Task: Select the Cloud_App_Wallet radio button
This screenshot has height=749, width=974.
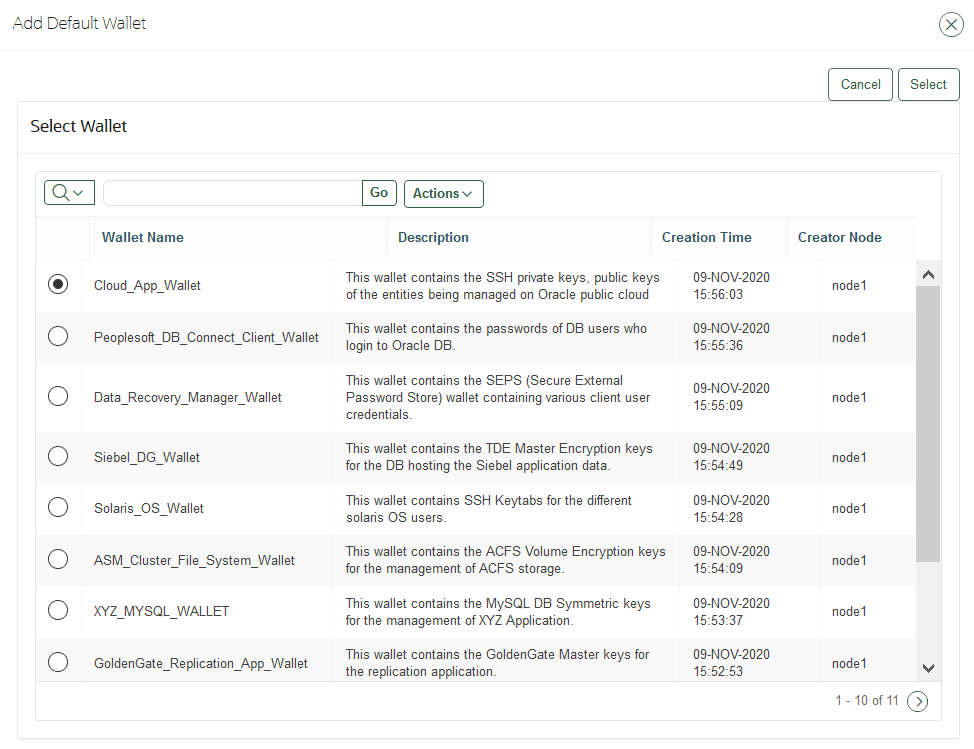Action: 57,284
